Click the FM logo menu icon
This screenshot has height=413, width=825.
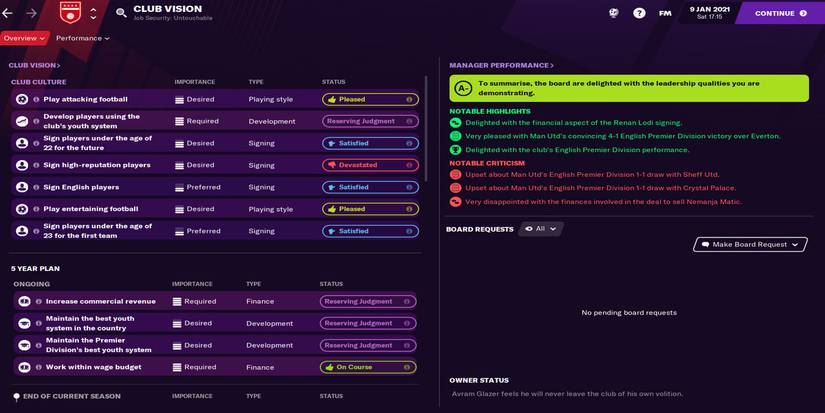point(665,13)
